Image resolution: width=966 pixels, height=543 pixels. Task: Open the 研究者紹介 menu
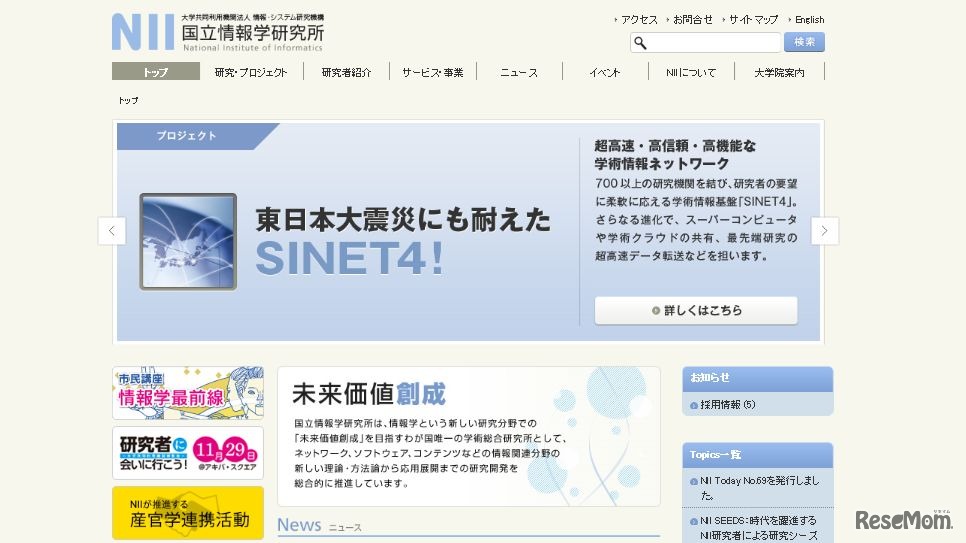point(346,72)
